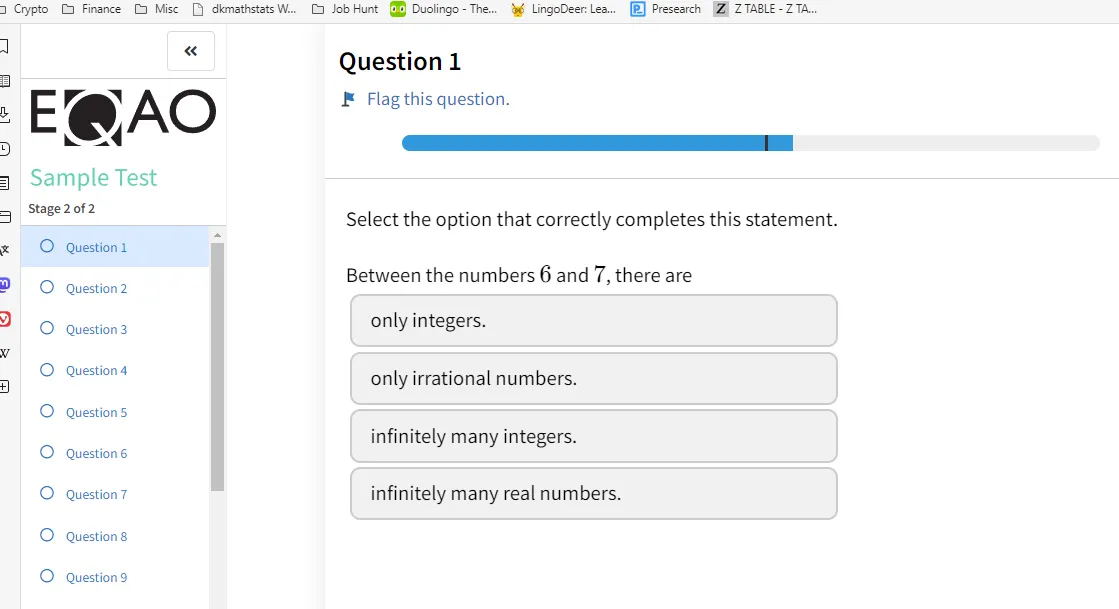Open the Job Hunt bookmarks folder
The image size is (1119, 609).
tap(345, 9)
